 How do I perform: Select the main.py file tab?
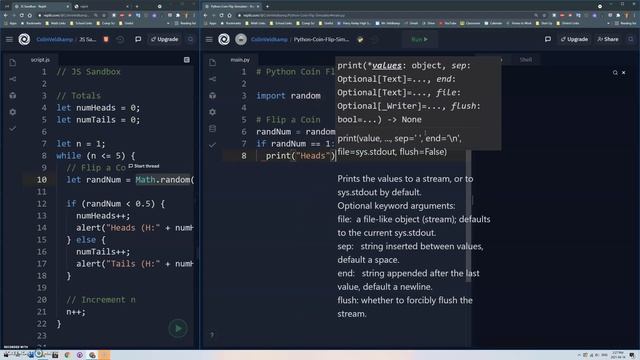tap(240, 60)
